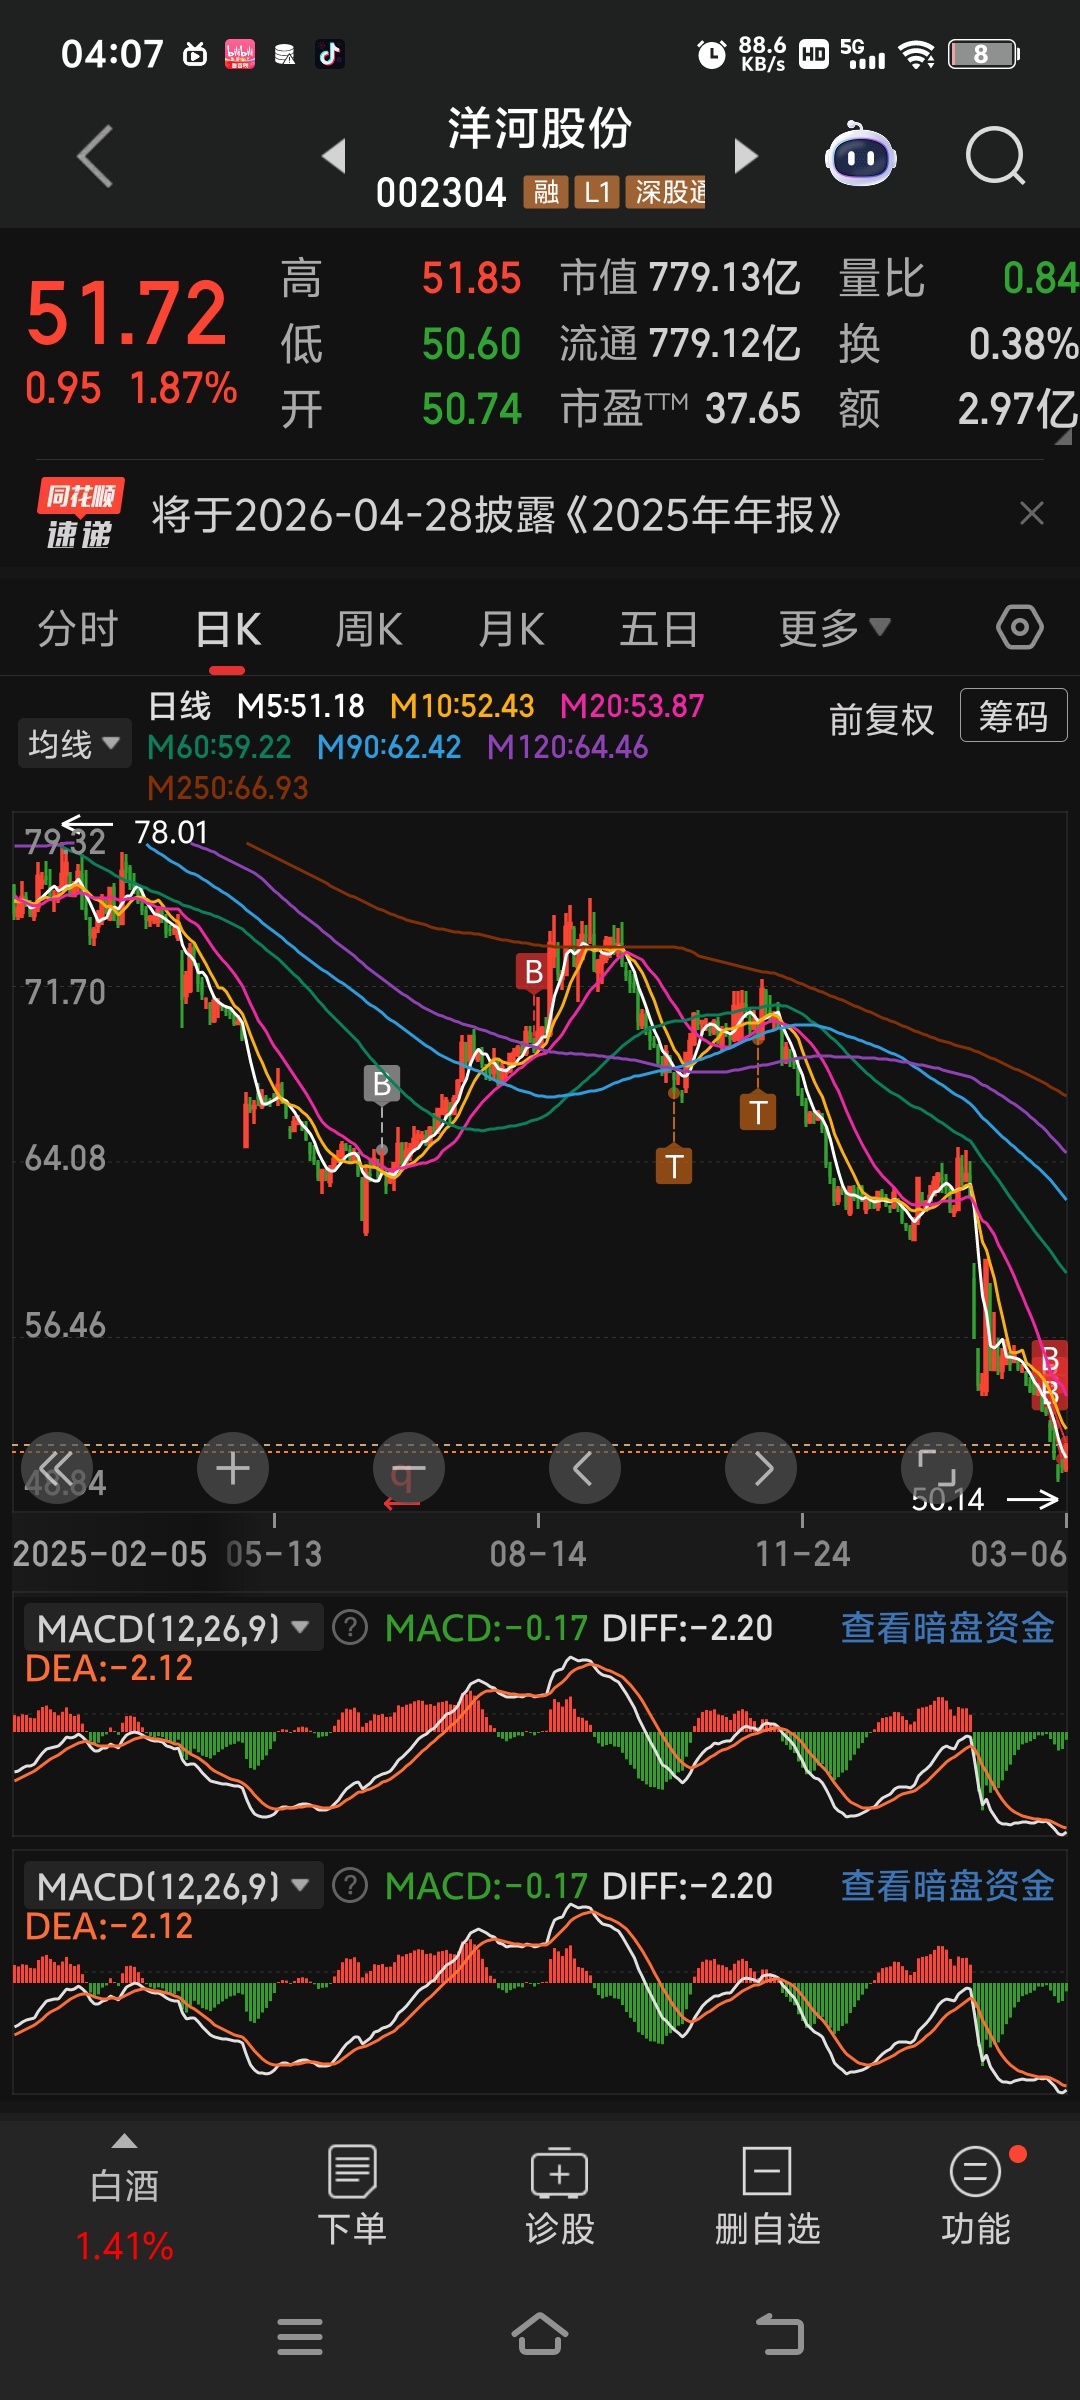Open chart settings hexagon icon

pos(1020,628)
